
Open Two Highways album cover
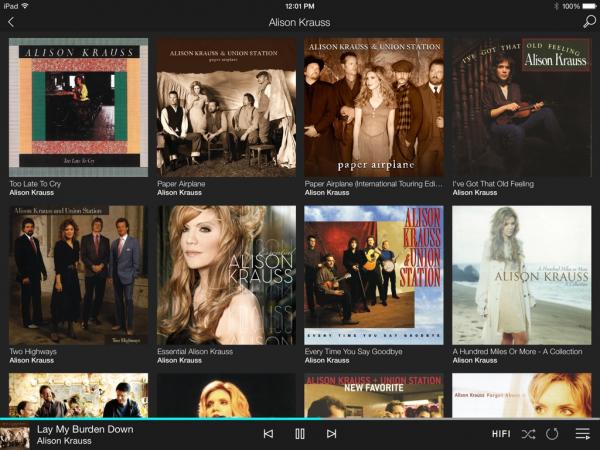78,275
